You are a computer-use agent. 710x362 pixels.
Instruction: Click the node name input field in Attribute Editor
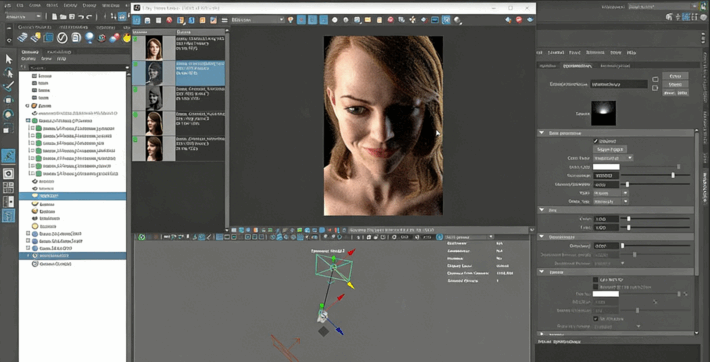point(619,84)
